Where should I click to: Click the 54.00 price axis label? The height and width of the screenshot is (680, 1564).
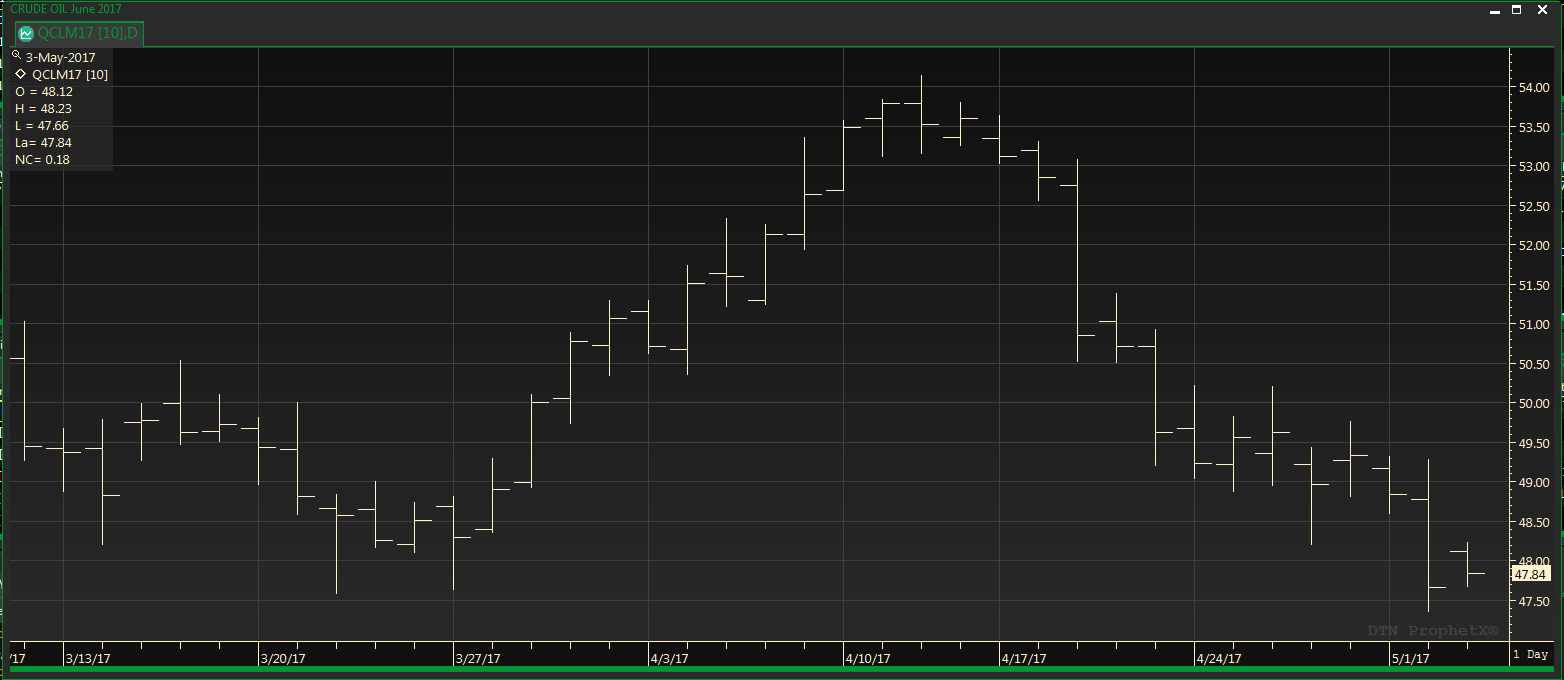tap(1535, 88)
